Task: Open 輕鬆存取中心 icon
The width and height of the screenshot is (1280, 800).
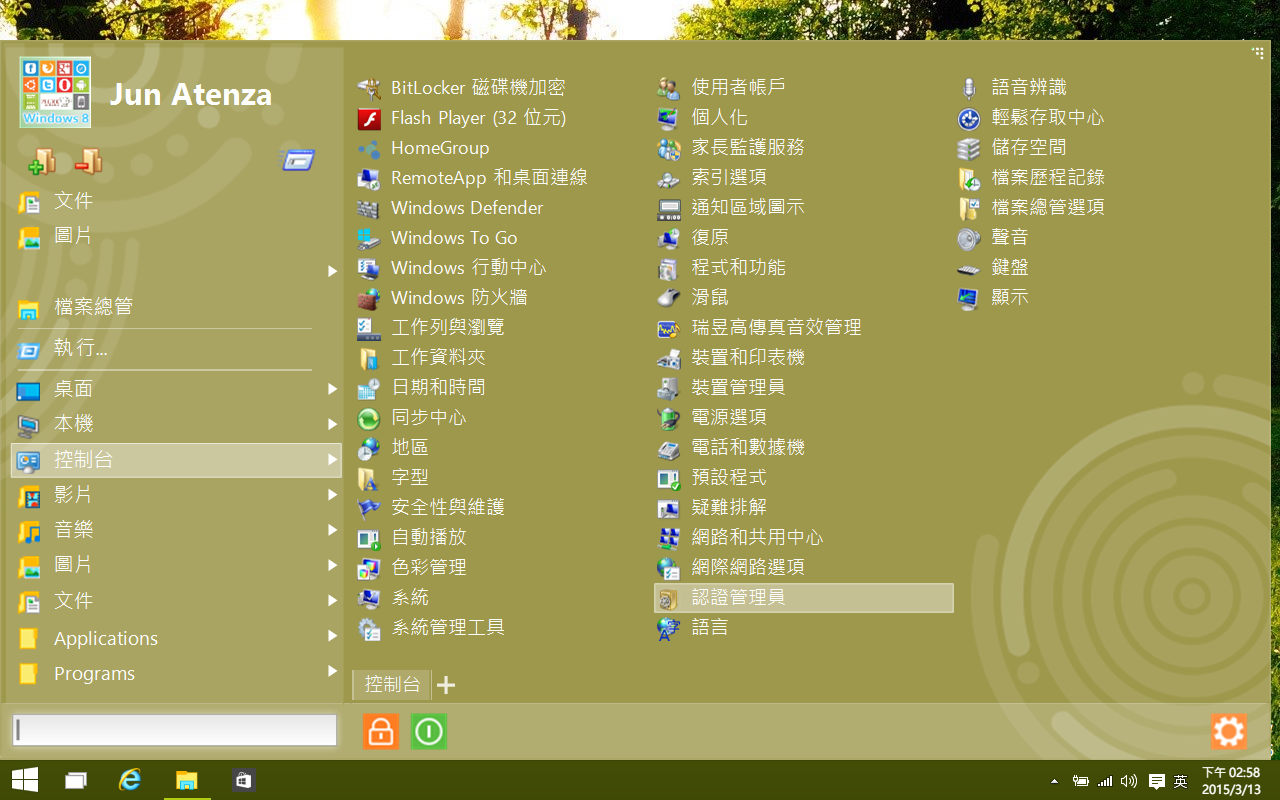Action: coord(969,118)
